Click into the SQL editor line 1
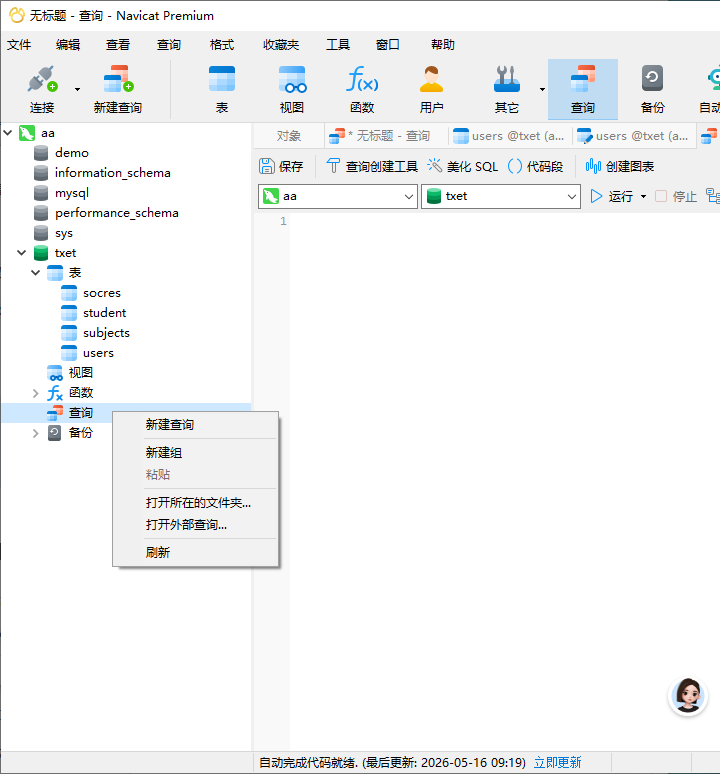Viewport: 720px width, 774px height. pos(504,221)
